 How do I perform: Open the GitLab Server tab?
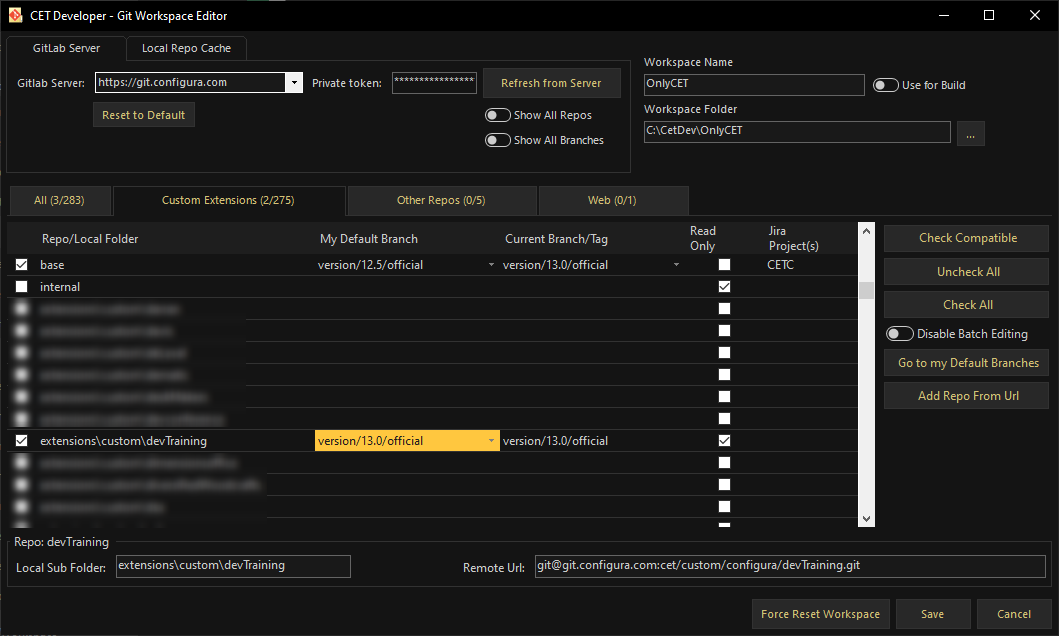66,49
